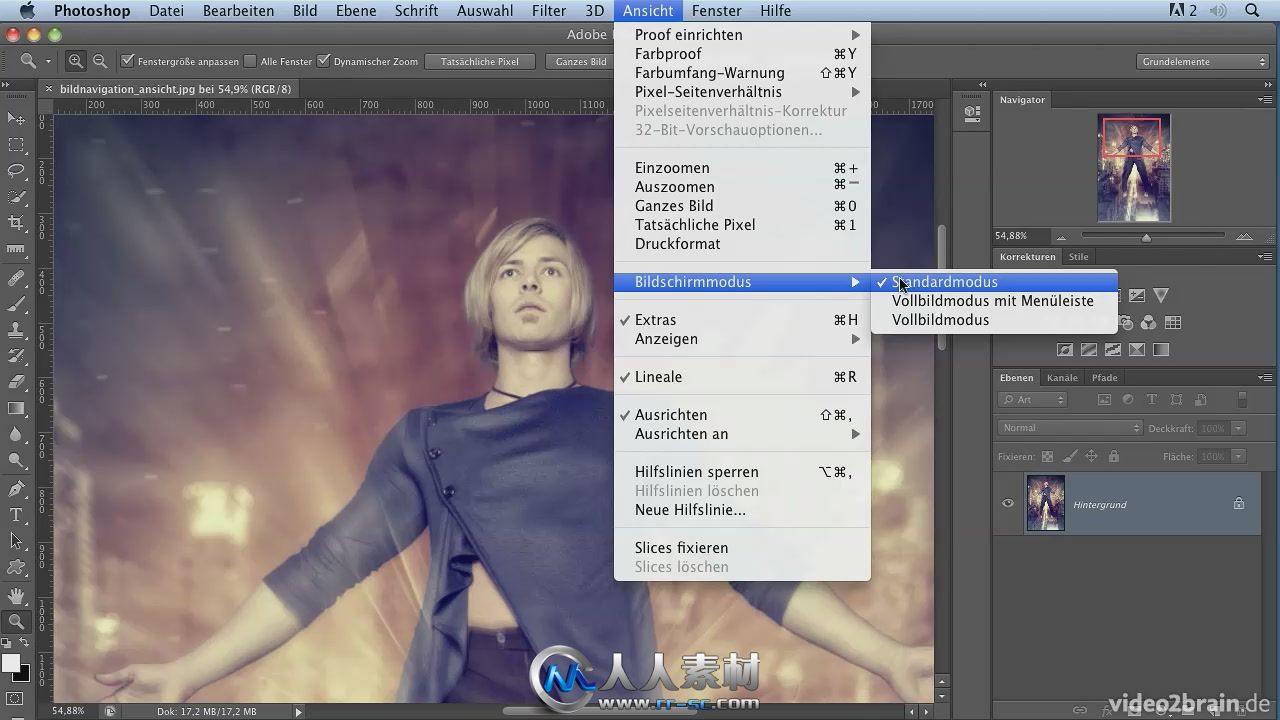Image resolution: width=1280 pixels, height=720 pixels.
Task: Choose Einzoomen from Ansicht menu
Action: tap(742, 168)
